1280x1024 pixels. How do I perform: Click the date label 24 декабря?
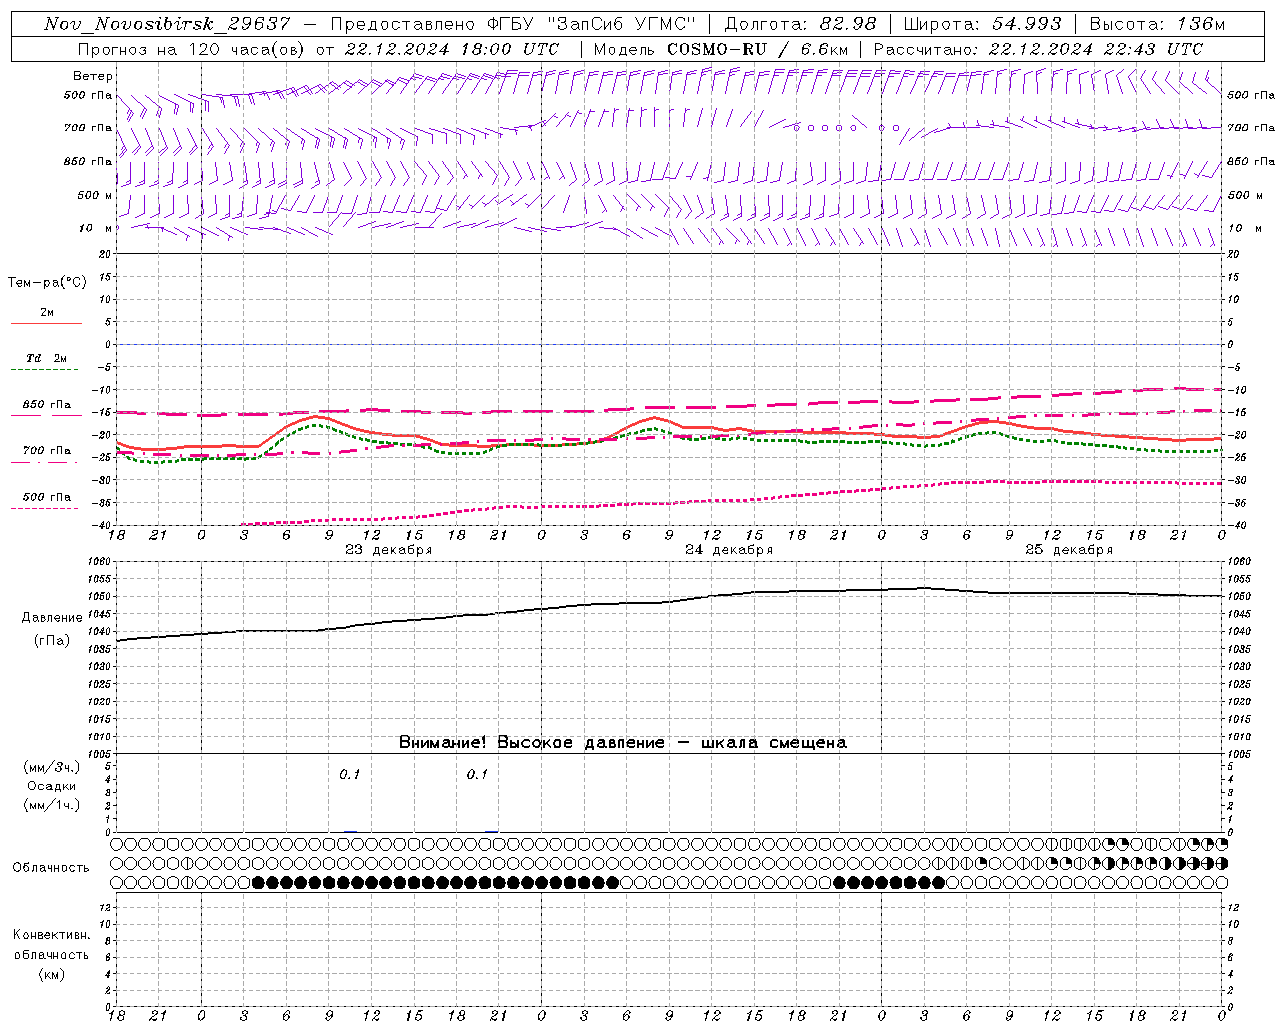coord(729,550)
